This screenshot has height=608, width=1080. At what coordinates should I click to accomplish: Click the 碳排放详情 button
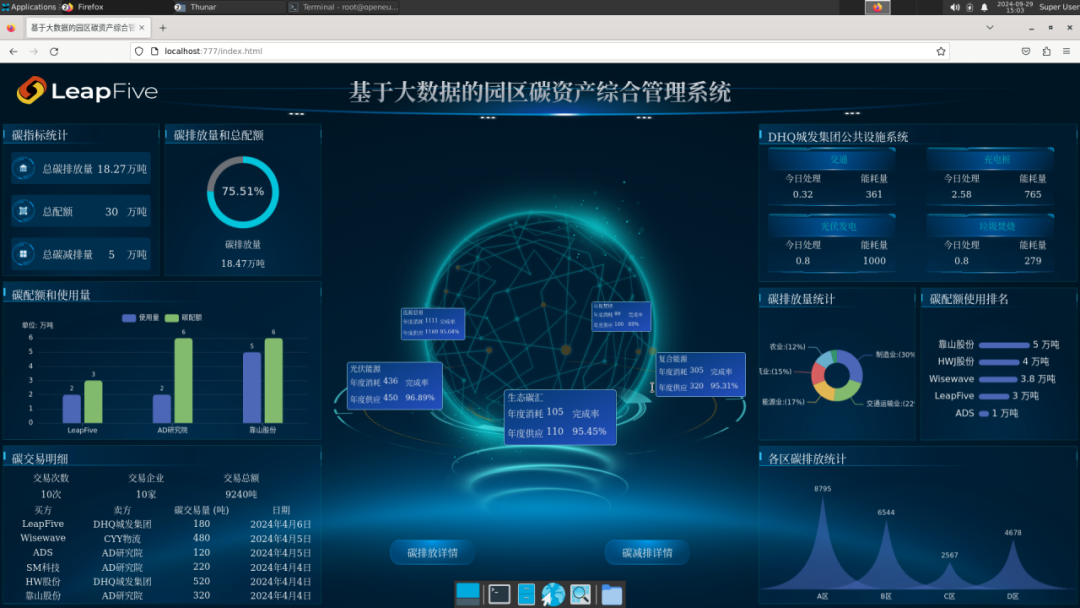click(433, 553)
